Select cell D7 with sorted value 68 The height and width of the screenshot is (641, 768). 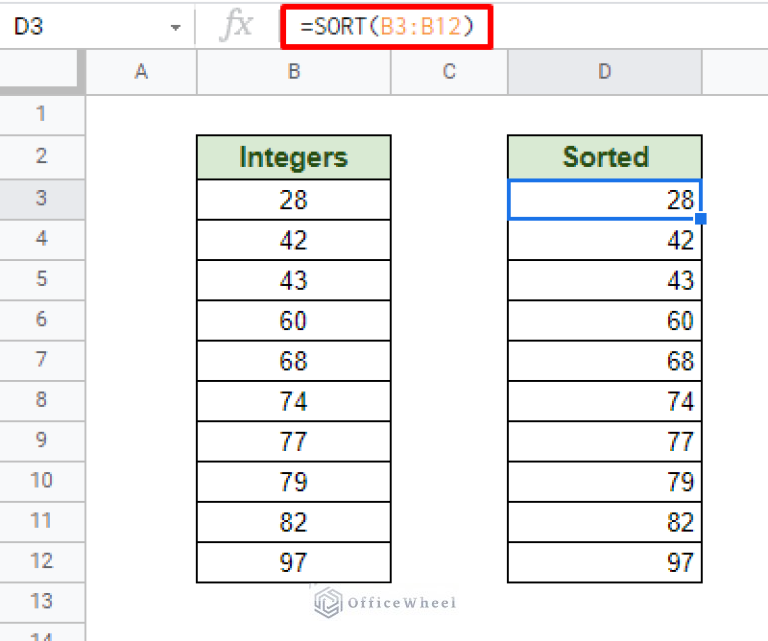click(605, 361)
